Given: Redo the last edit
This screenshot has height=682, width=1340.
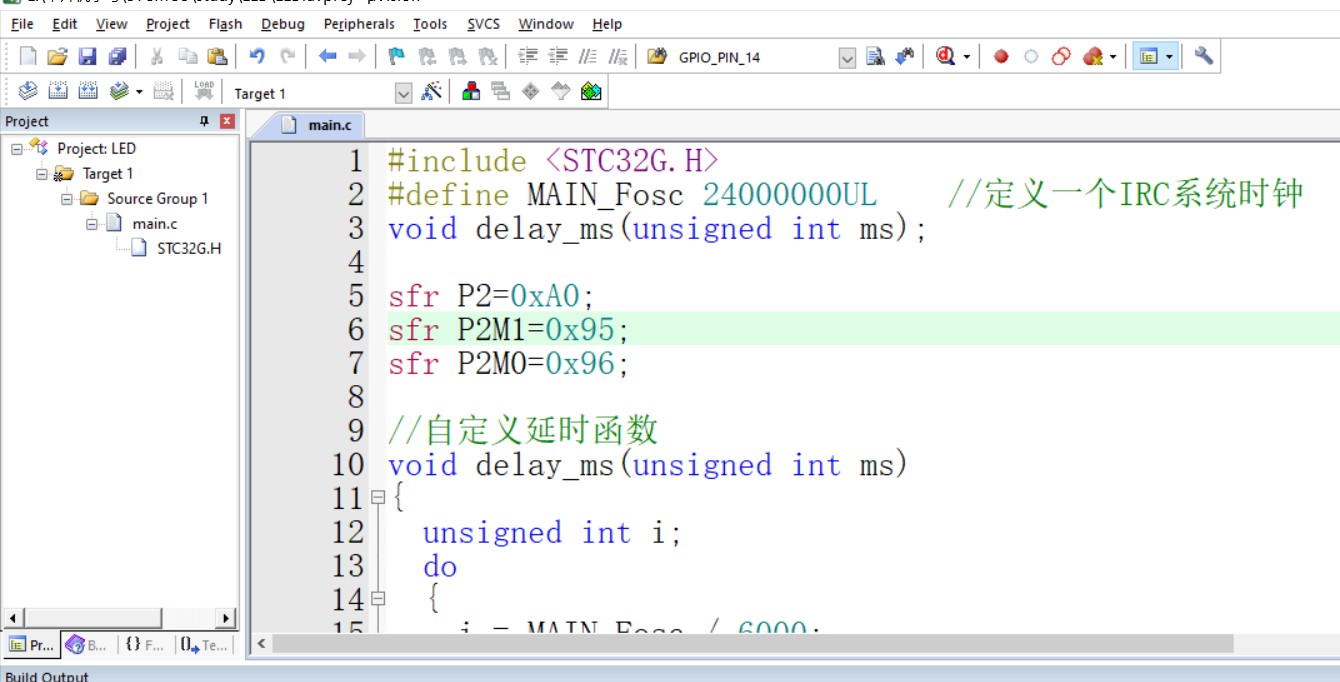Looking at the screenshot, I should pyautogui.click(x=287, y=57).
